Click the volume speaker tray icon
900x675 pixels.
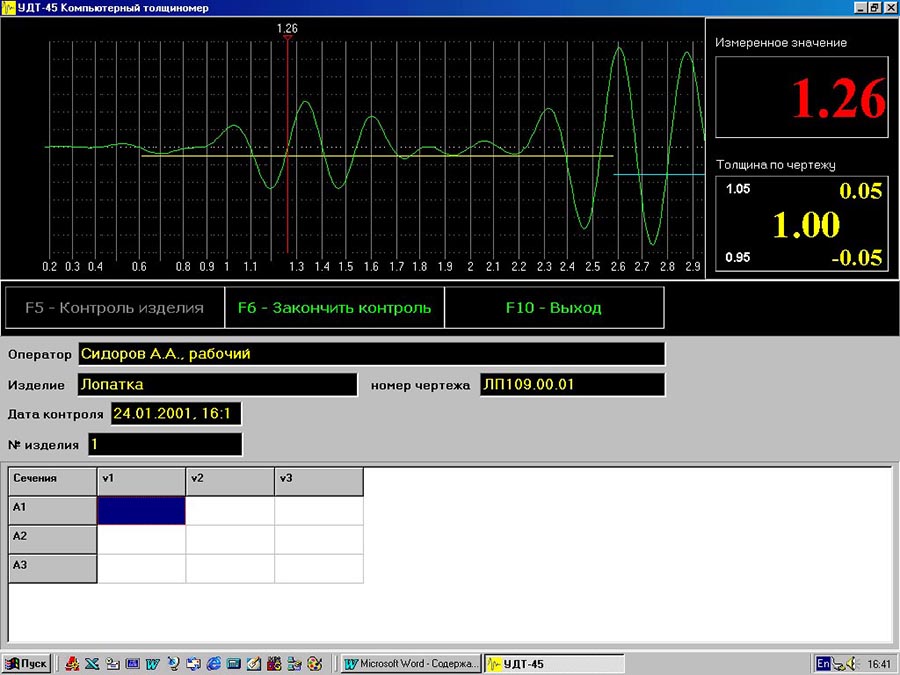pos(851,664)
